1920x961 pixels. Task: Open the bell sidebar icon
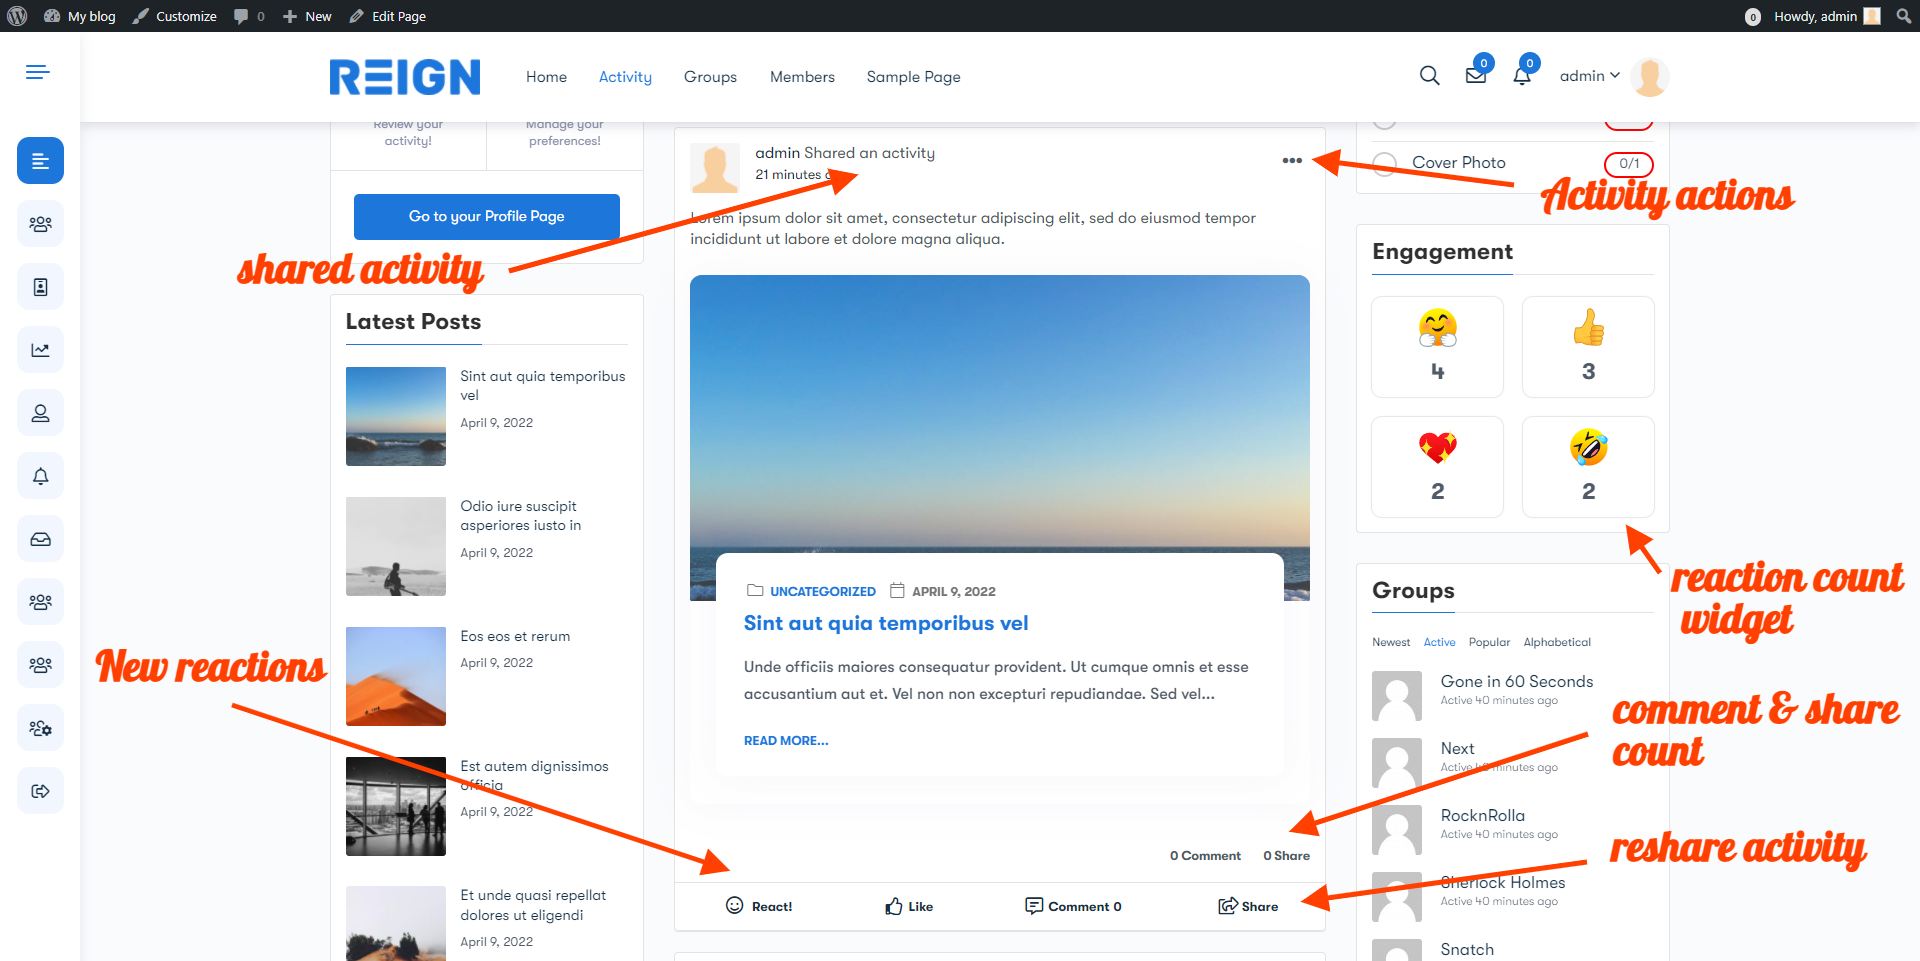(40, 476)
